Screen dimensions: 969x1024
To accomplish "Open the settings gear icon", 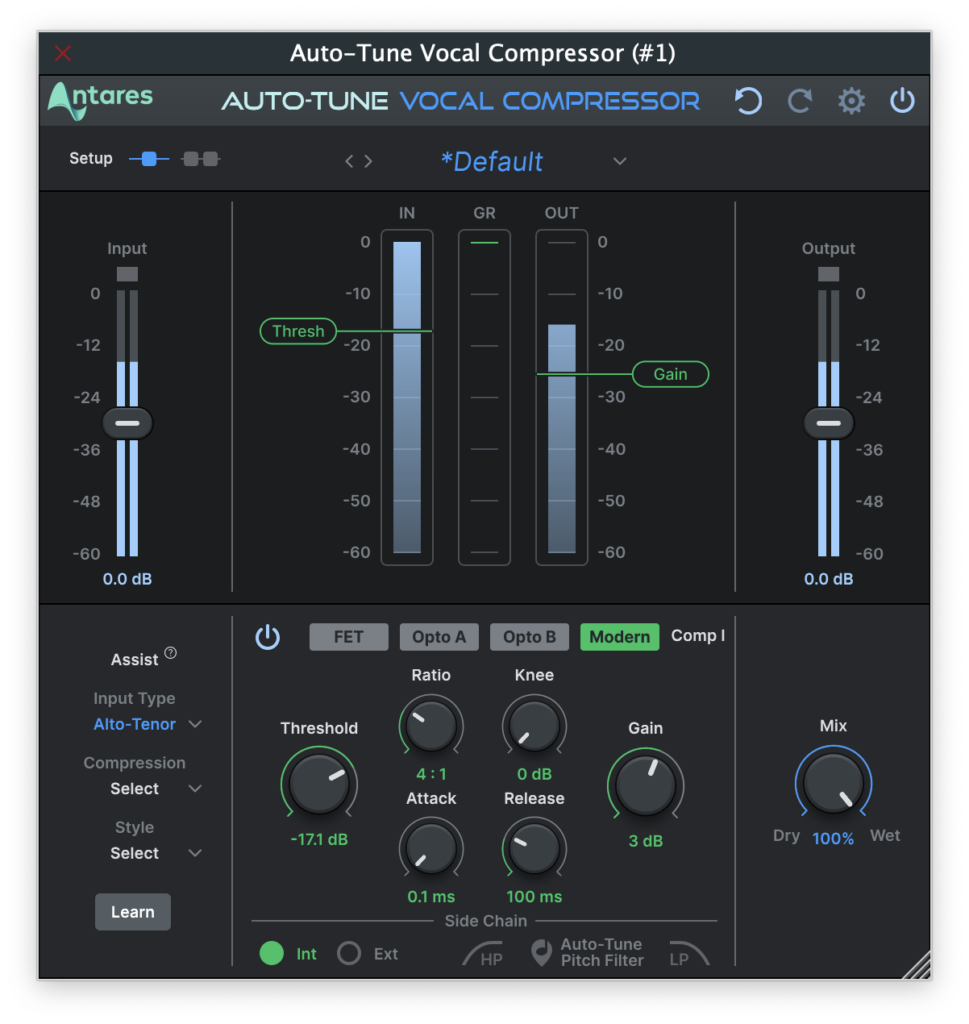I will (851, 101).
